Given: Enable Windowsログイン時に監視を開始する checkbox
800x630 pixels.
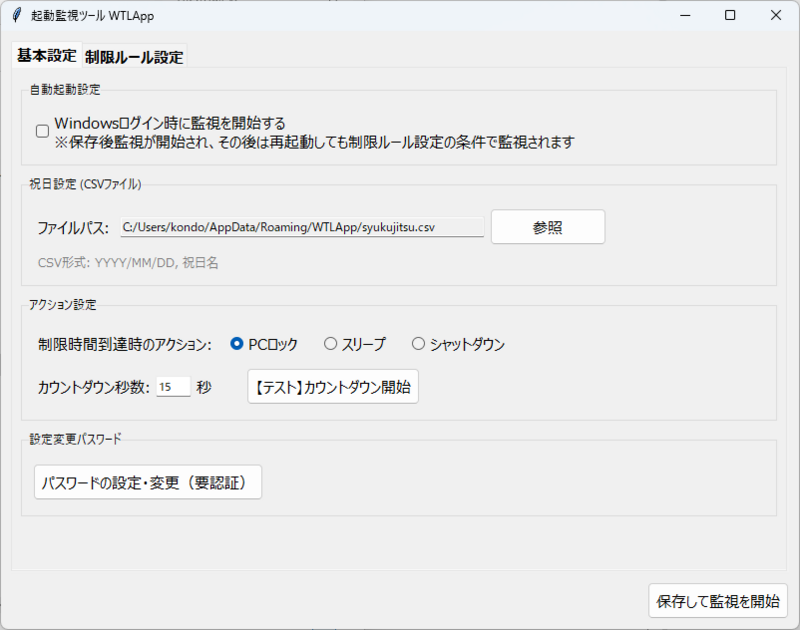Looking at the screenshot, I should click(x=42, y=131).
